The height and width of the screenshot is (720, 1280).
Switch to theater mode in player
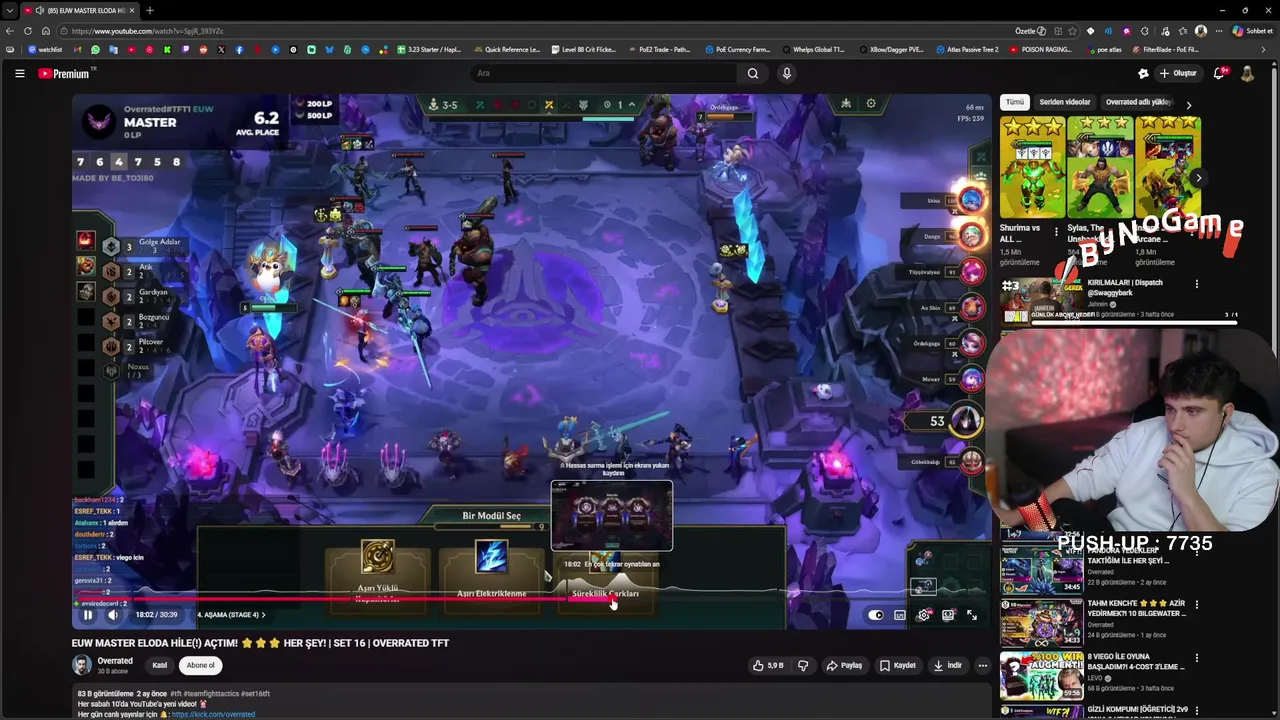(x=948, y=615)
